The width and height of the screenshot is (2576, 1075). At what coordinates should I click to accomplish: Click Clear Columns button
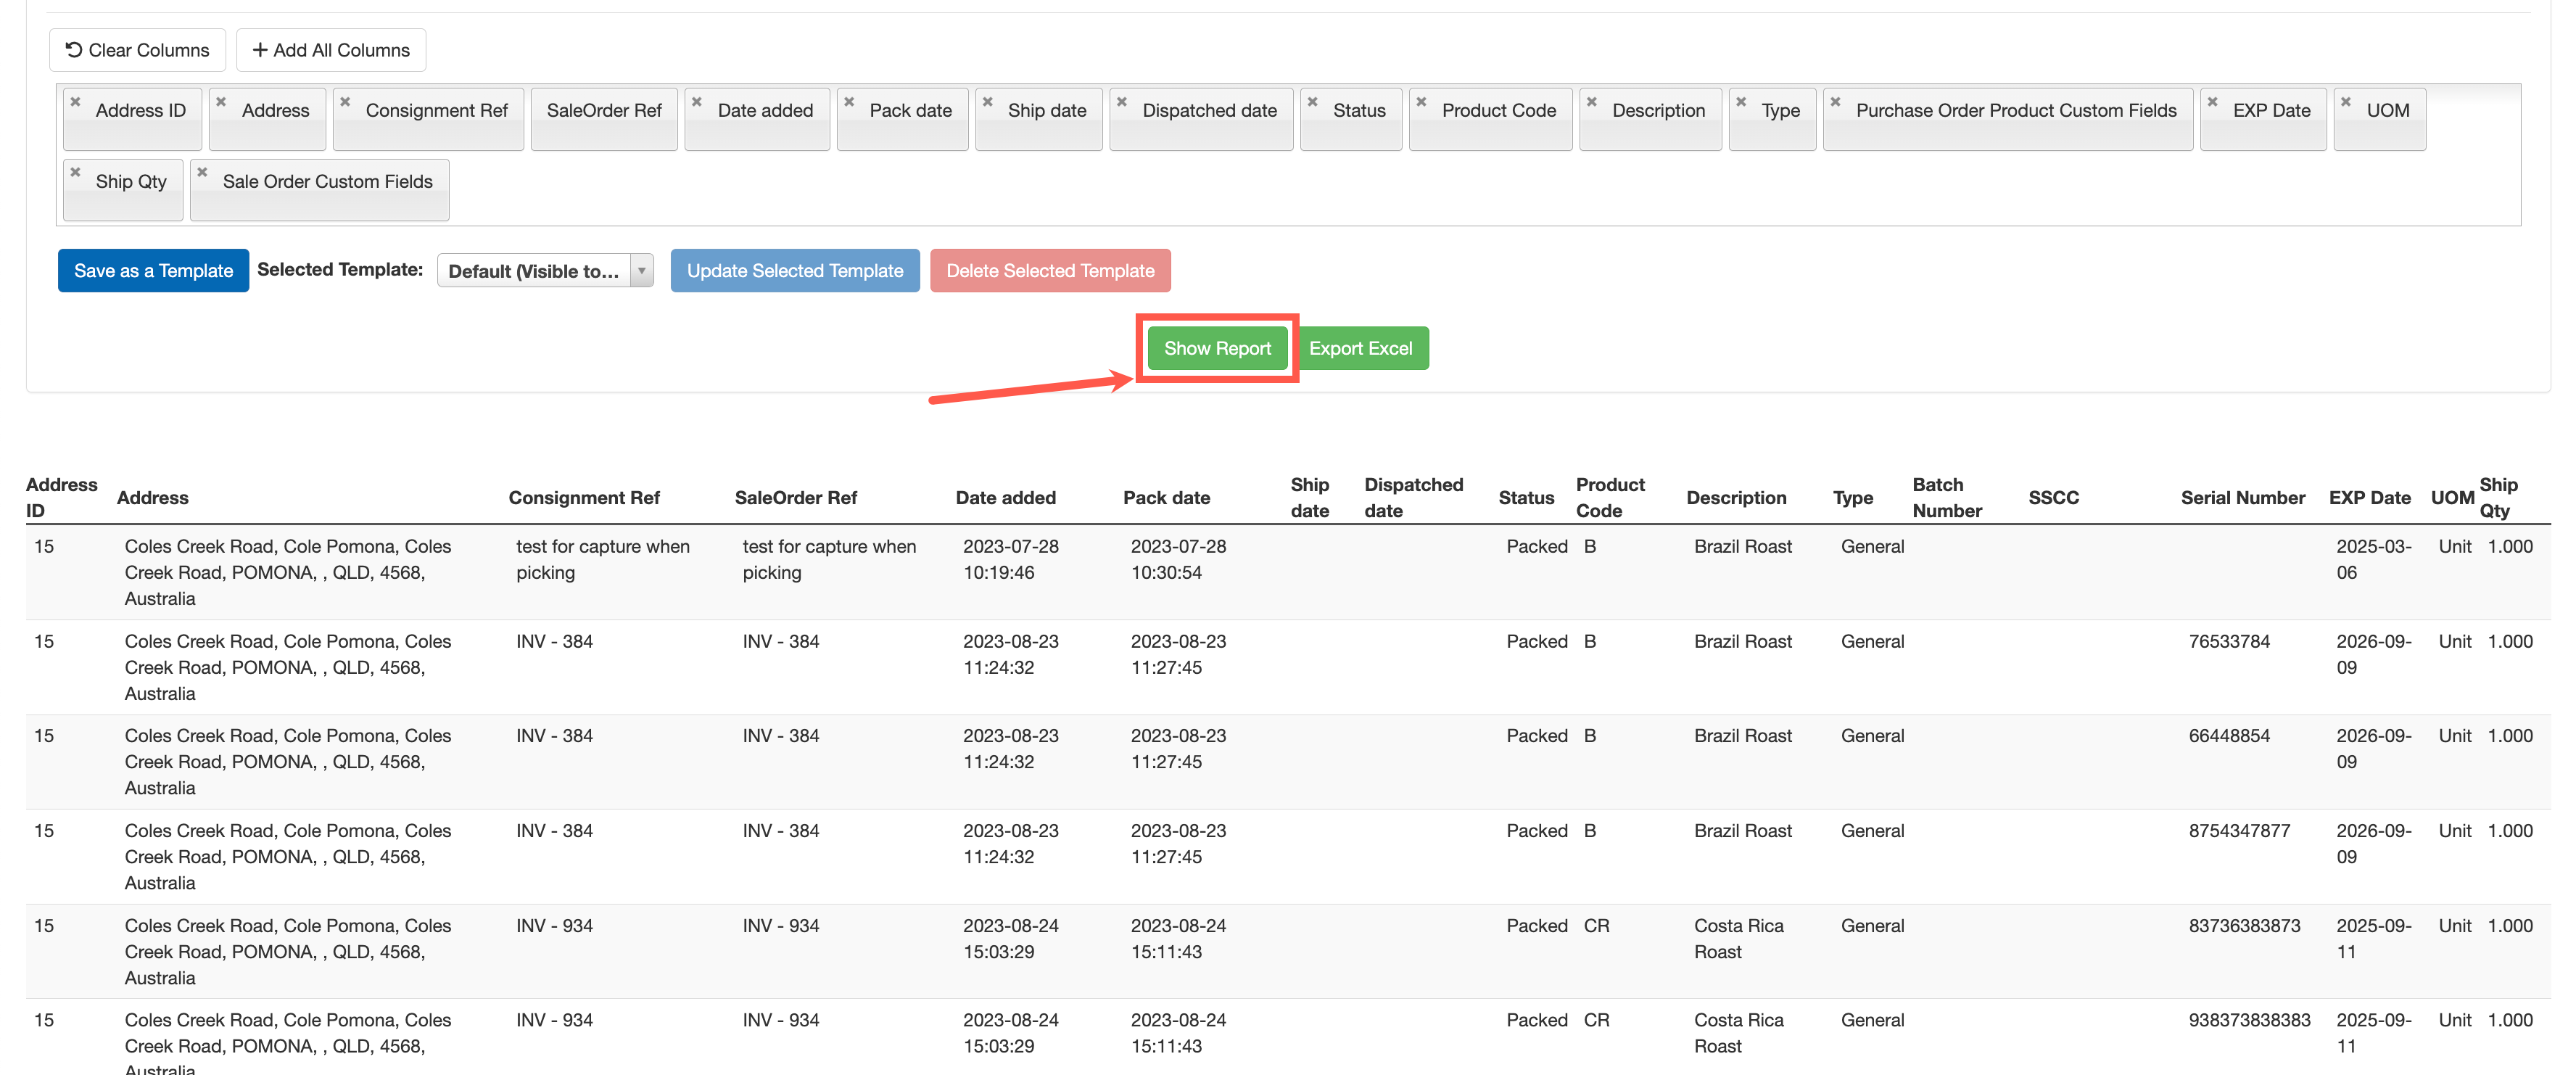coord(137,50)
